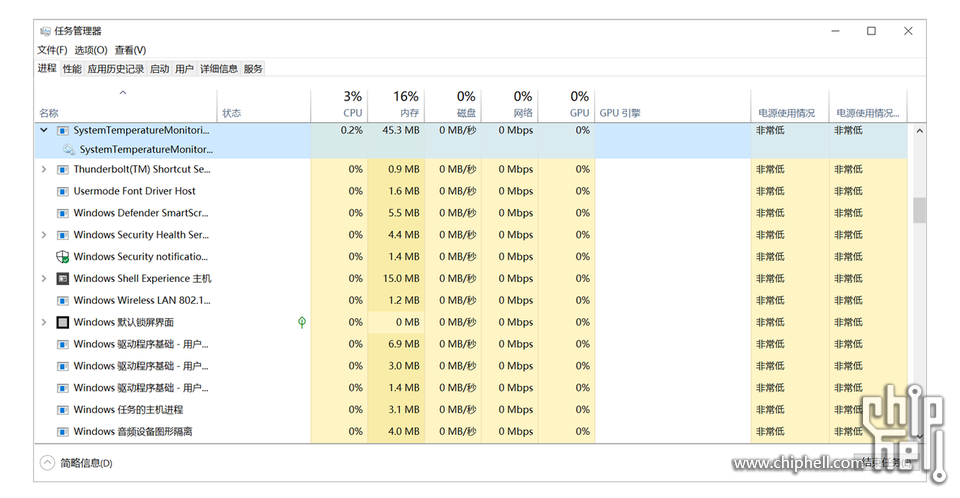Click the Windows Shell Experience 主机 icon
This screenshot has height=498, width=960.
[62, 279]
